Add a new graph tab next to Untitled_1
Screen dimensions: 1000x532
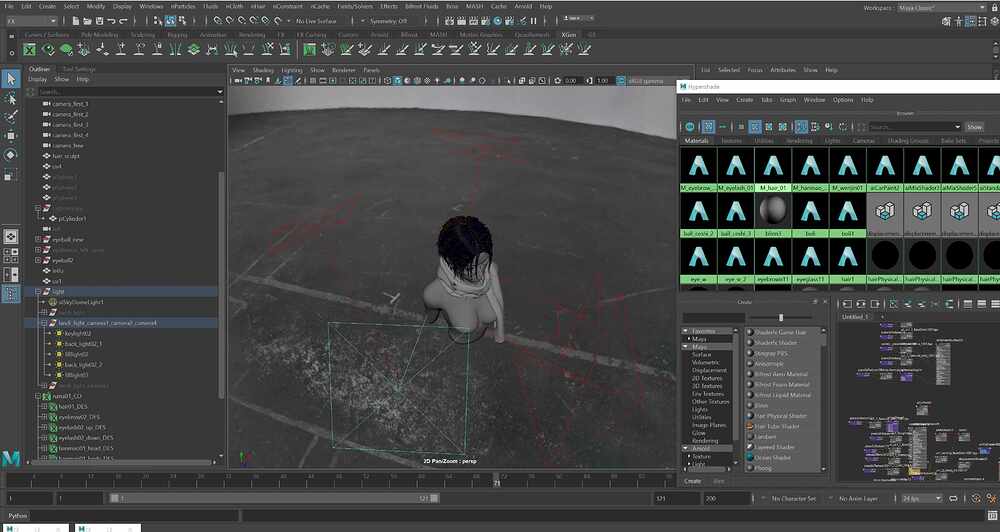click(x=882, y=316)
